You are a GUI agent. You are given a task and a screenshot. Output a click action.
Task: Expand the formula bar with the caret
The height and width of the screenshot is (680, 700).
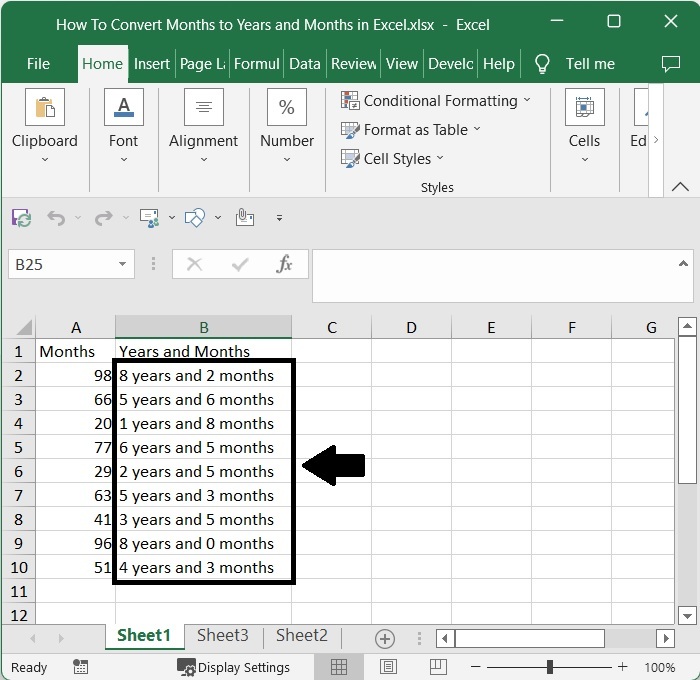(683, 263)
